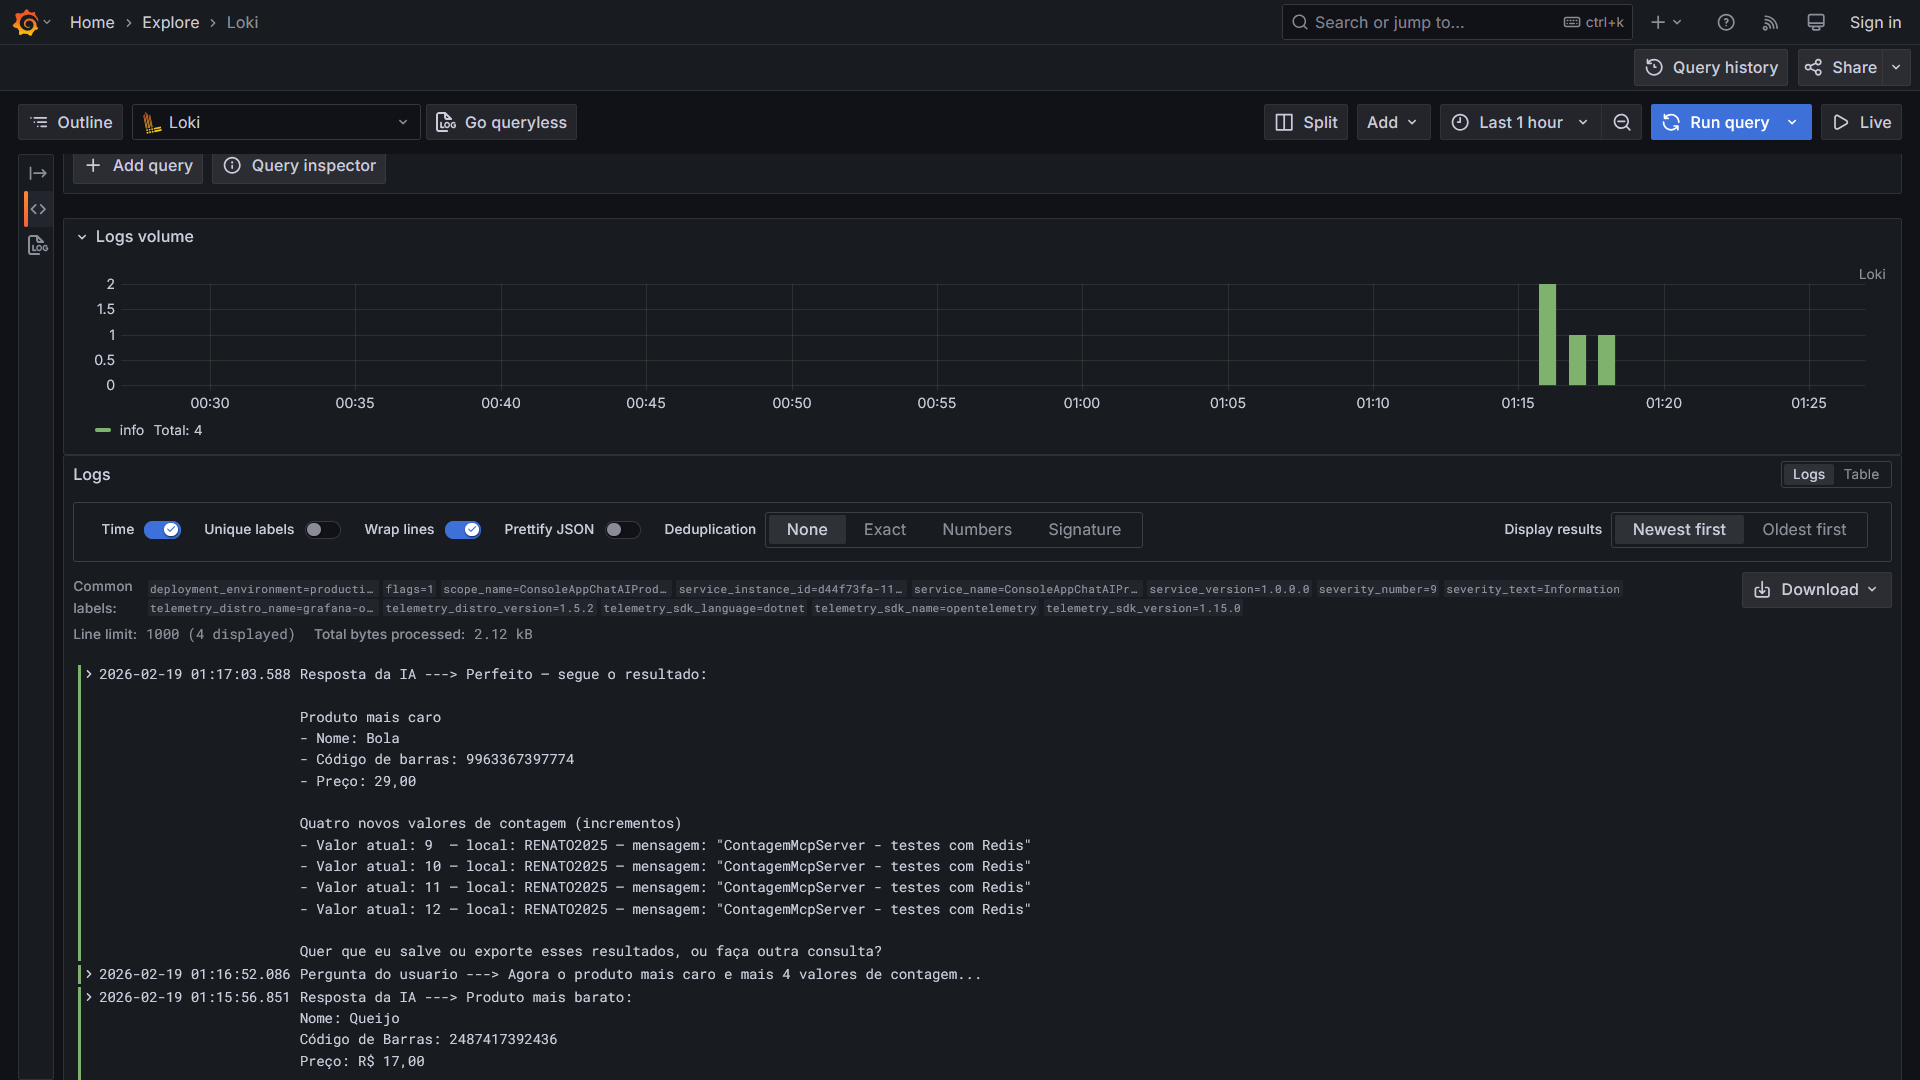Expand the 01:17:03.588 log line
The image size is (1920, 1080).
(x=89, y=675)
